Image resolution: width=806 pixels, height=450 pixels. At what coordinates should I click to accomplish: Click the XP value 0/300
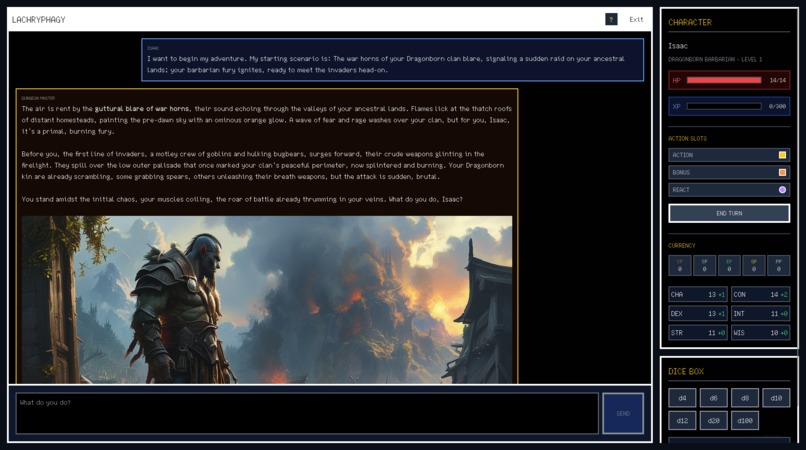point(777,106)
